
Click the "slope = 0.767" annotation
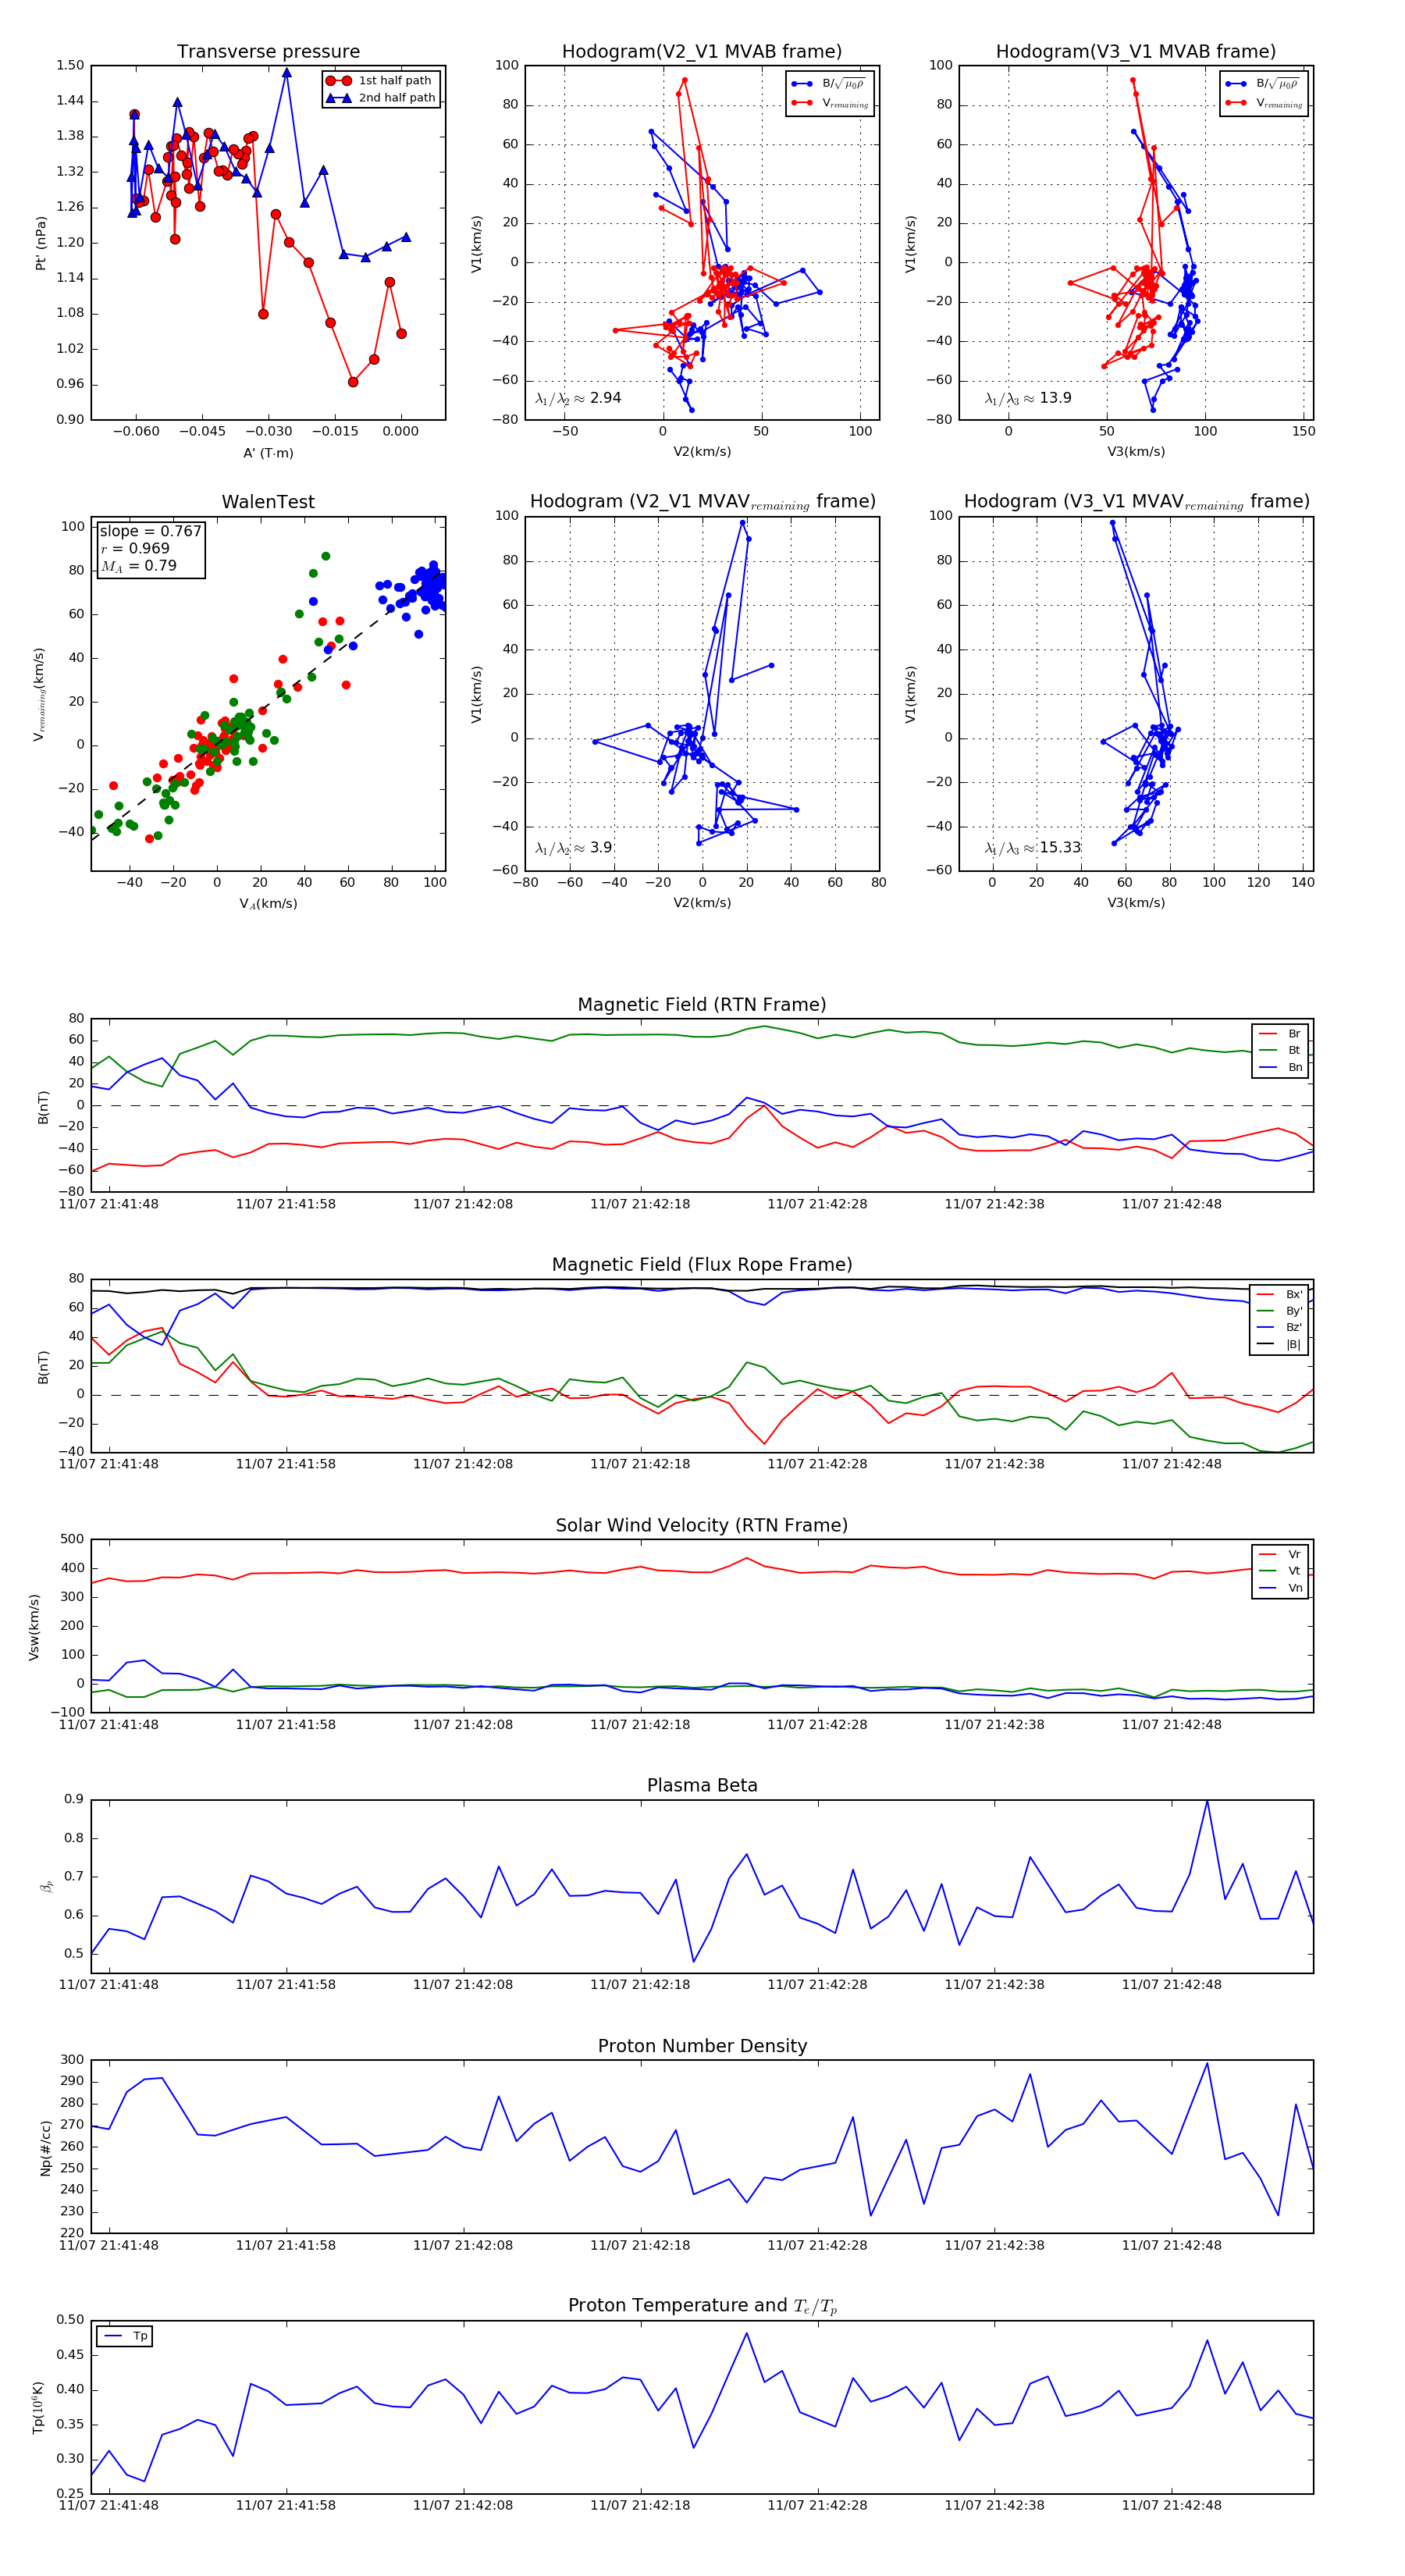pos(150,531)
